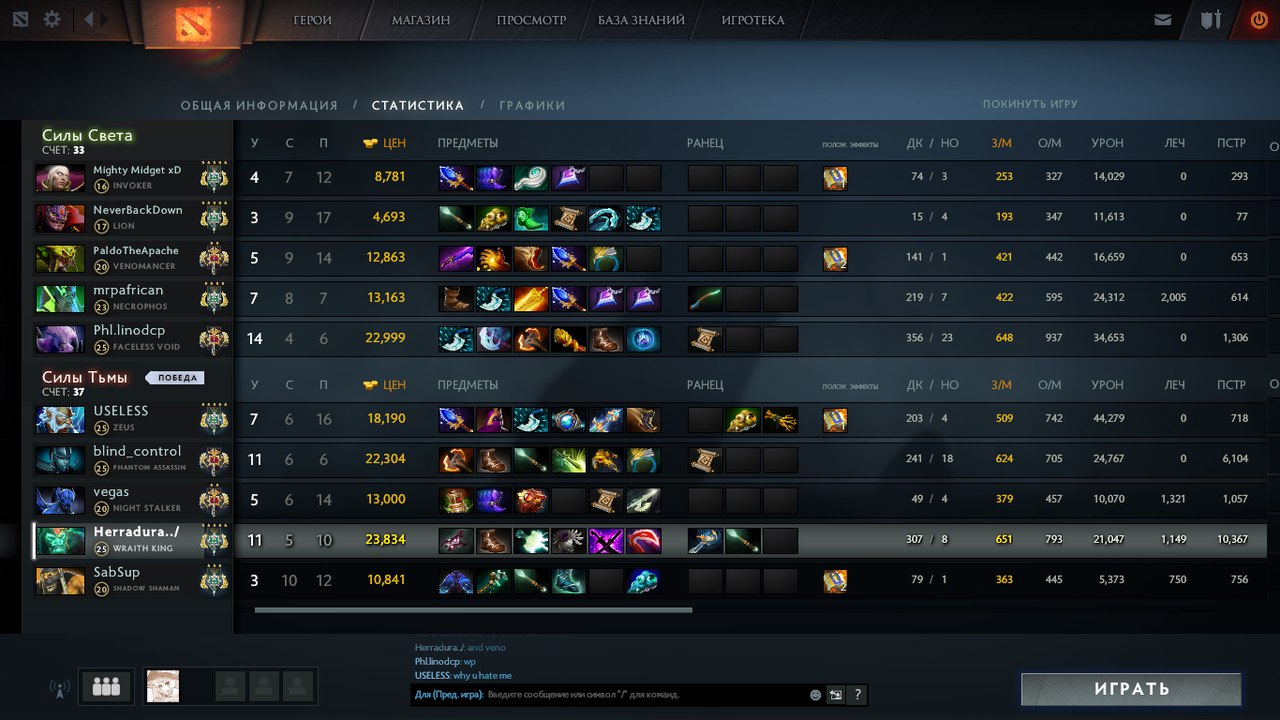Open the Магазин menu
The image size is (1280, 720).
pos(421,20)
